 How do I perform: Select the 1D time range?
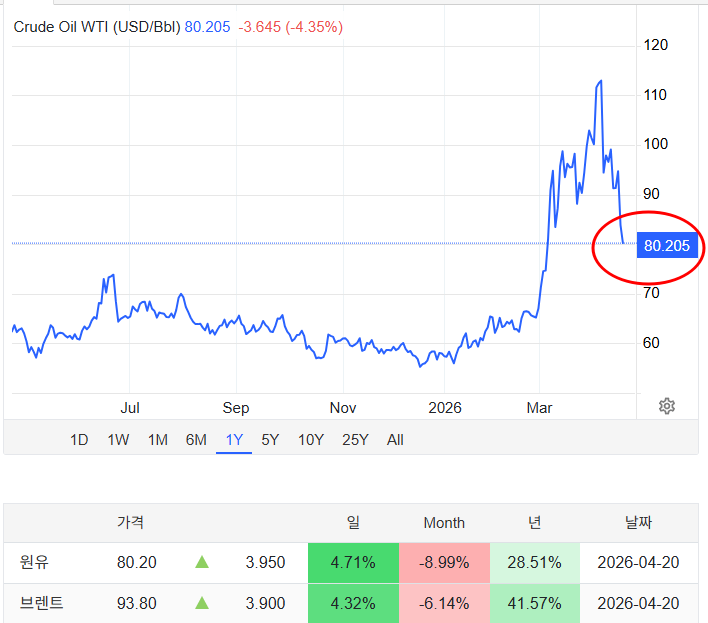point(79,440)
